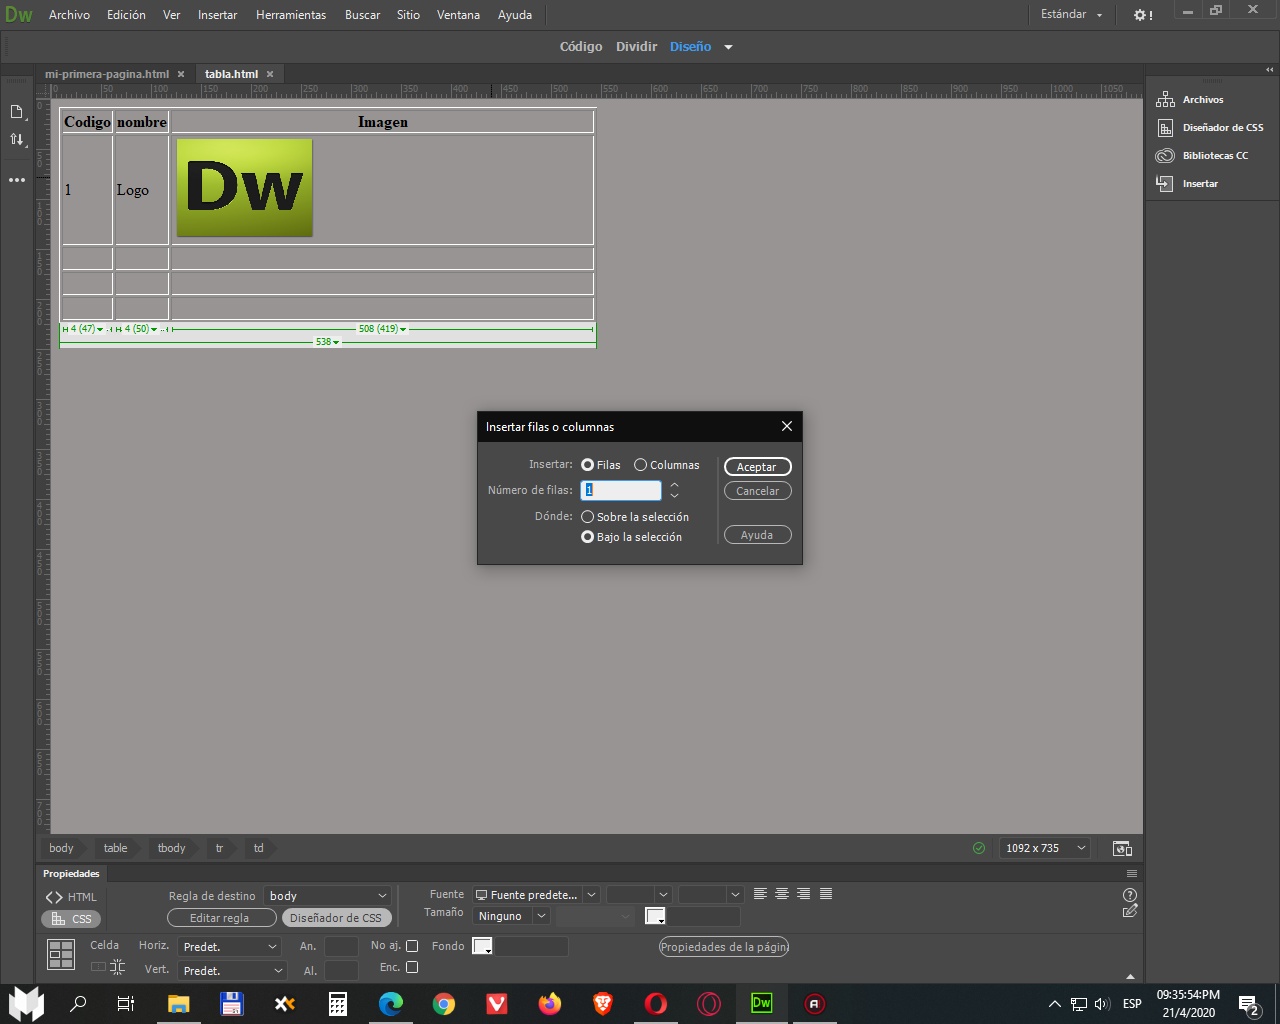The width and height of the screenshot is (1280, 1024).
Task: Open the text color swatch picker
Action: coord(655,916)
